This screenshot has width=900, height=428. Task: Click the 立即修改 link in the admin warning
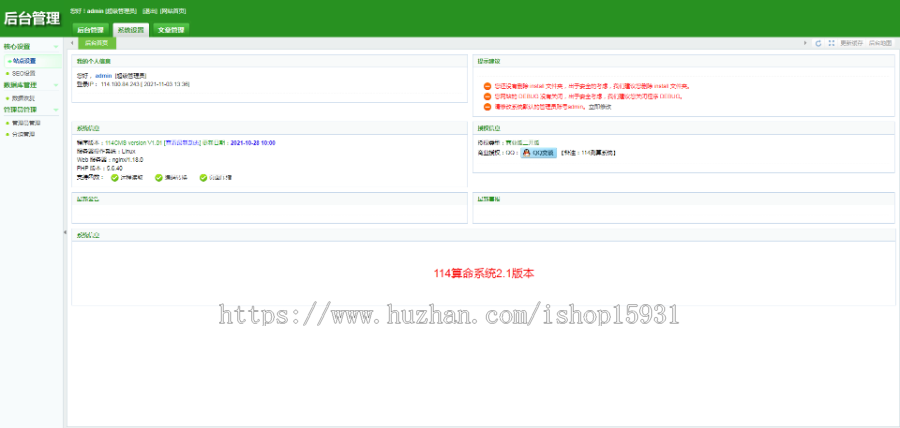coord(599,107)
